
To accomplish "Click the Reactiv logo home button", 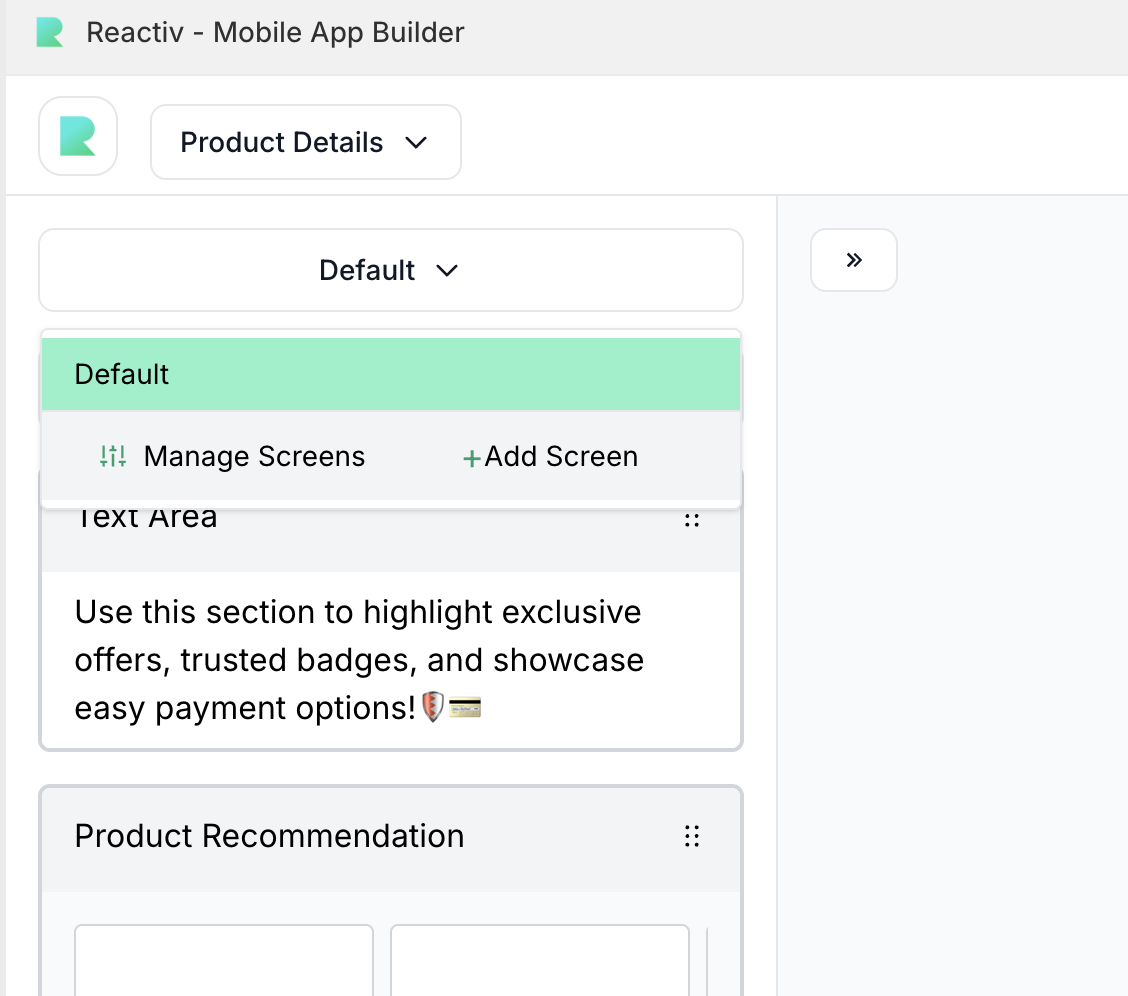I will click(78, 136).
